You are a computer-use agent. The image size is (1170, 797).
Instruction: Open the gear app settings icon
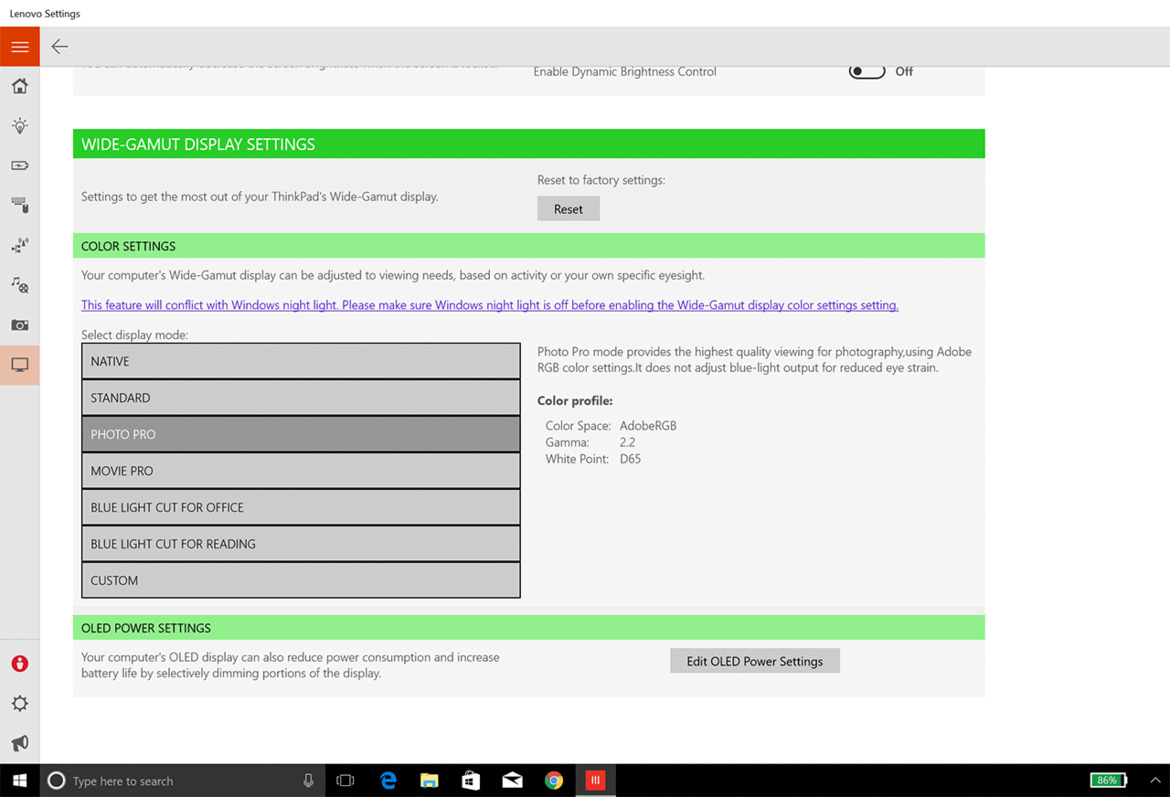[x=19, y=704]
